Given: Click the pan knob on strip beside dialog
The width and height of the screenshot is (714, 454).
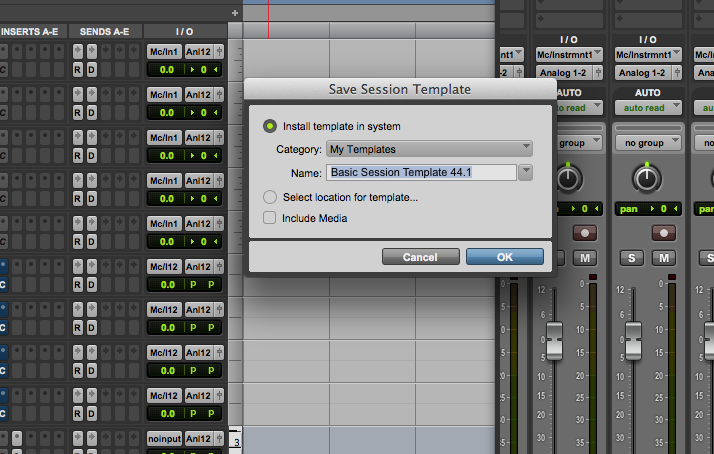Looking at the screenshot, I should (568, 178).
